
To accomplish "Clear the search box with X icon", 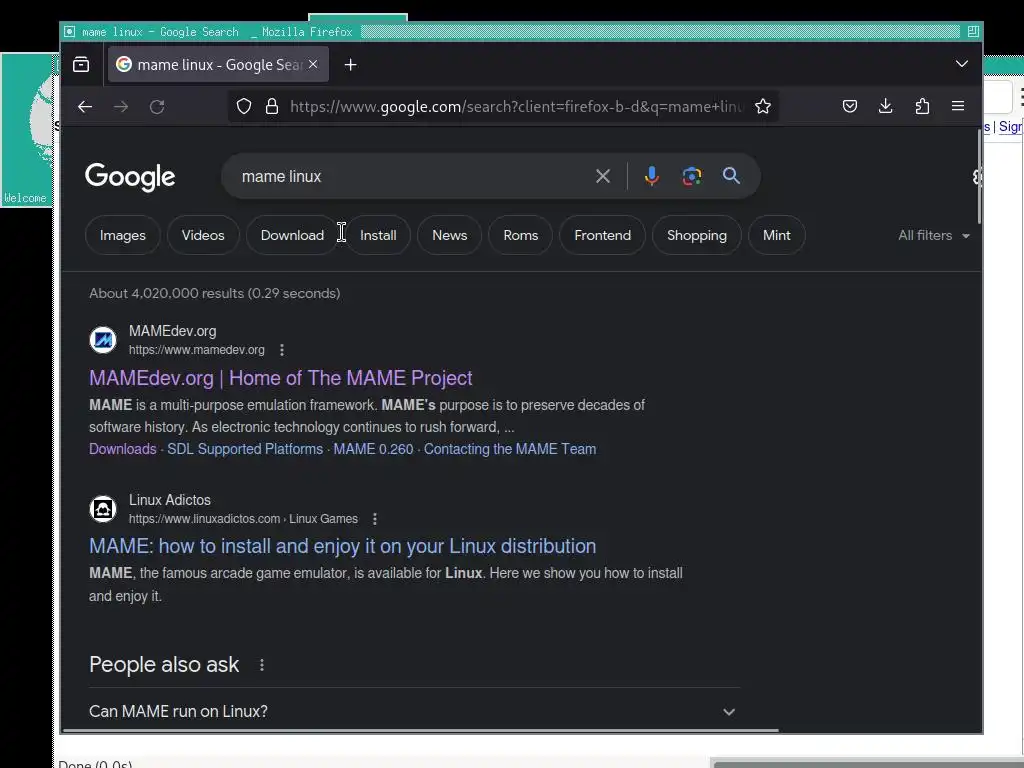I will click(603, 176).
